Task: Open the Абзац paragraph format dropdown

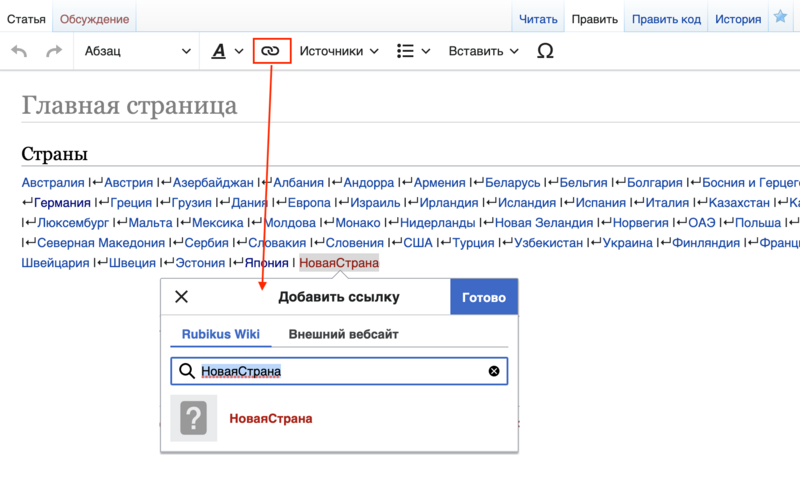Action: pyautogui.click(x=137, y=51)
